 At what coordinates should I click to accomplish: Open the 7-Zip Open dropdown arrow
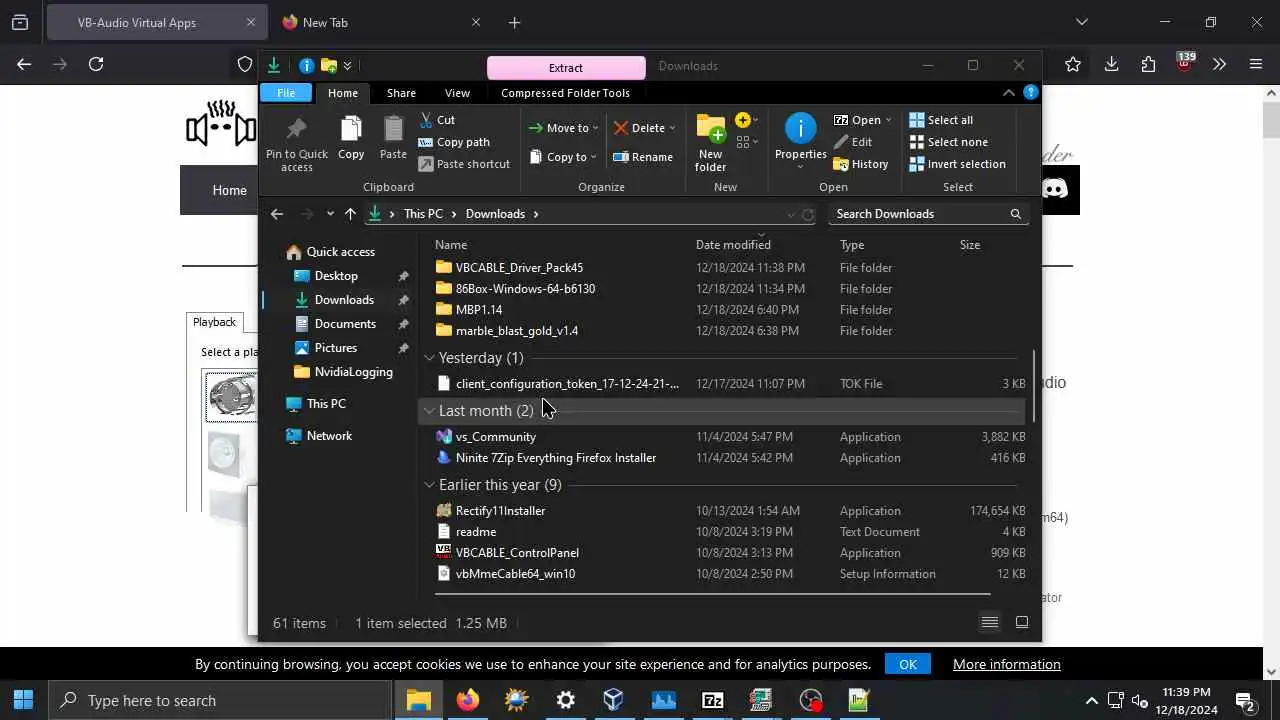888,120
